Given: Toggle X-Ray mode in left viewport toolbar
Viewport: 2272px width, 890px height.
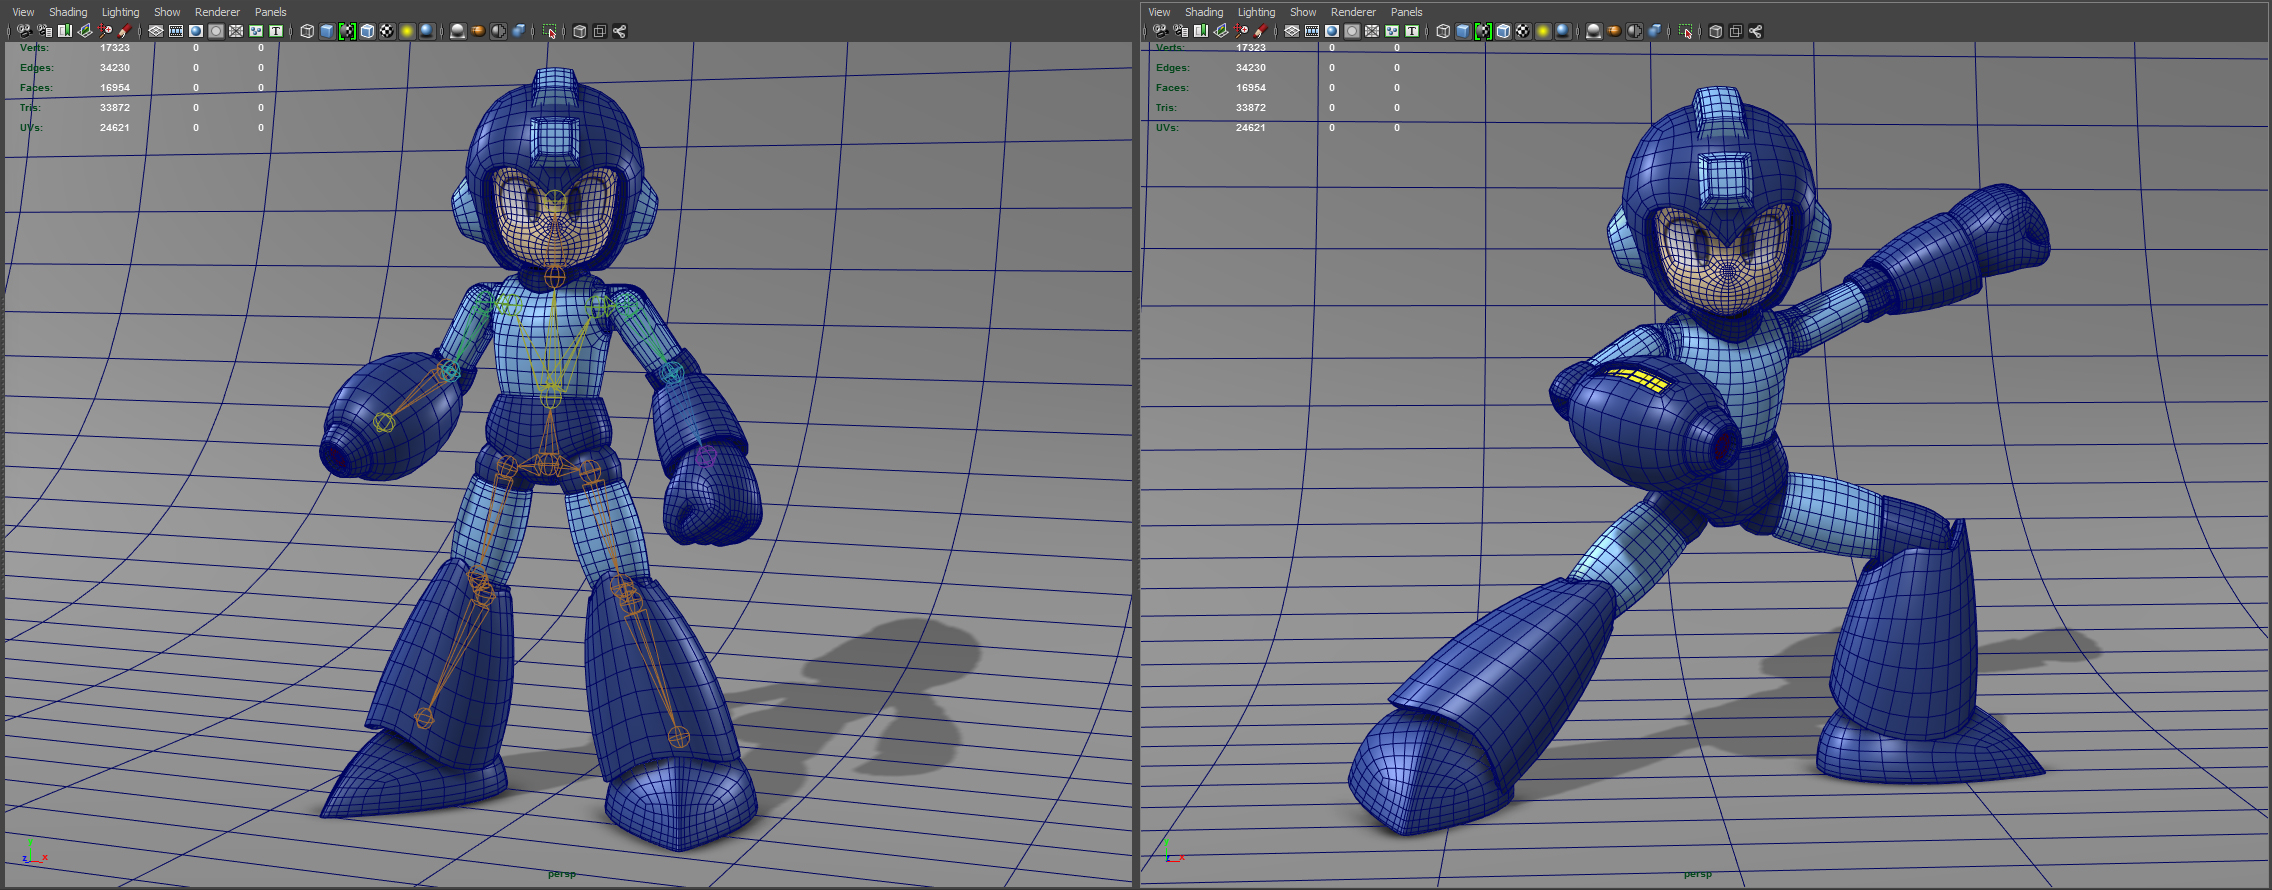Looking at the screenshot, I should 579,31.
